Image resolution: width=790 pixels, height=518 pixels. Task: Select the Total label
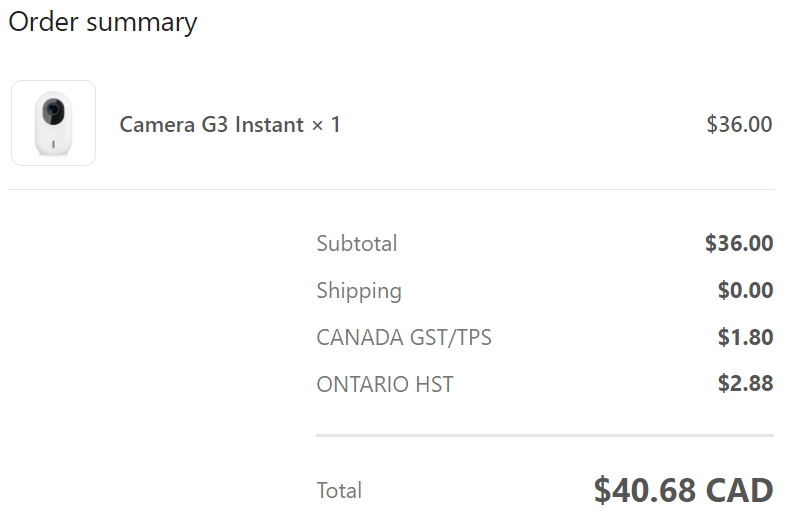coord(339,490)
